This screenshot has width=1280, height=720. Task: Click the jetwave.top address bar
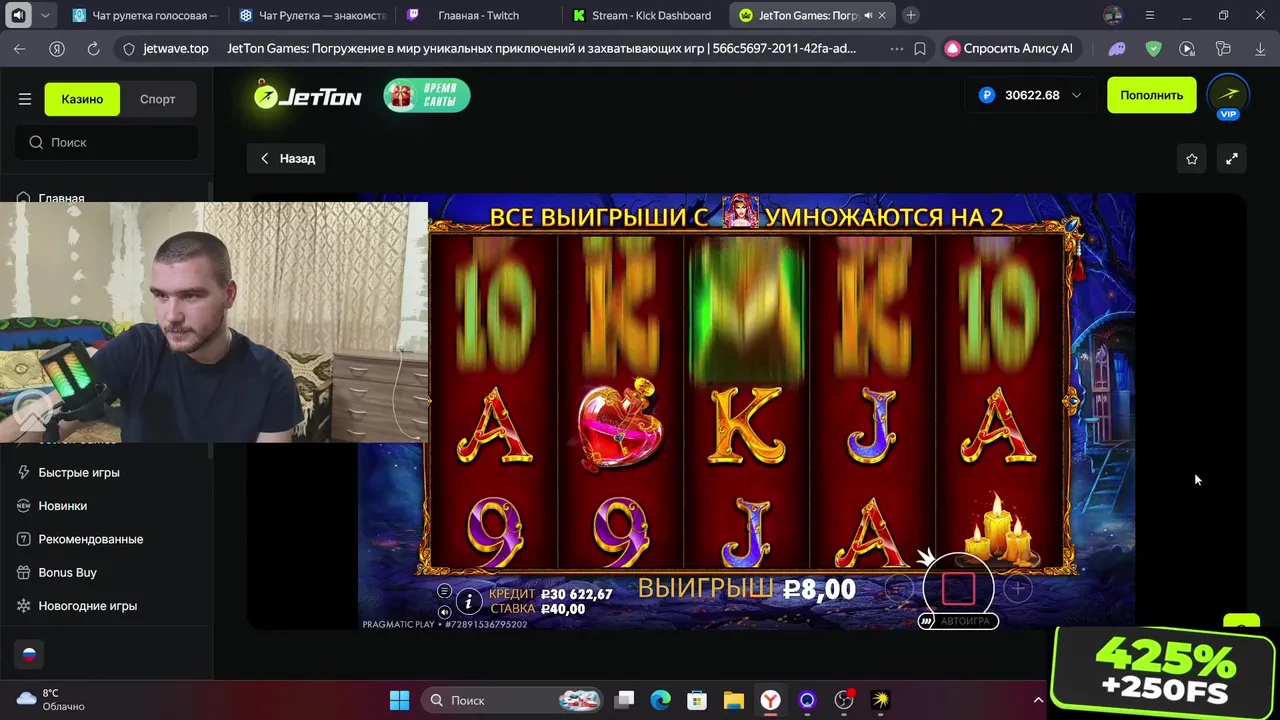pyautogui.click(x=175, y=48)
